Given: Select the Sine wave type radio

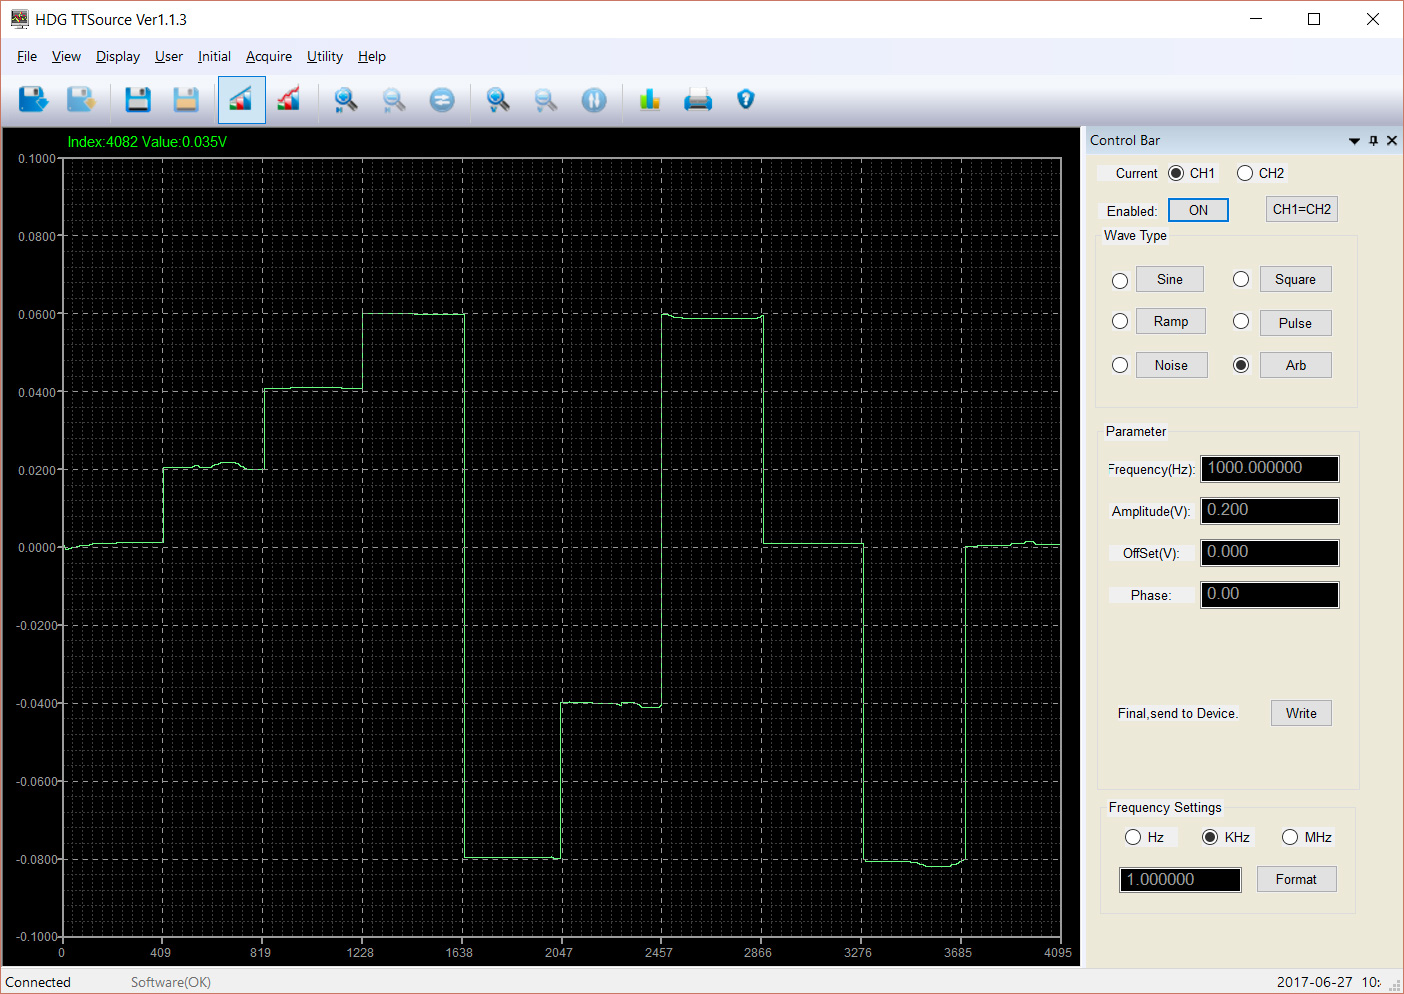Looking at the screenshot, I should 1120,281.
